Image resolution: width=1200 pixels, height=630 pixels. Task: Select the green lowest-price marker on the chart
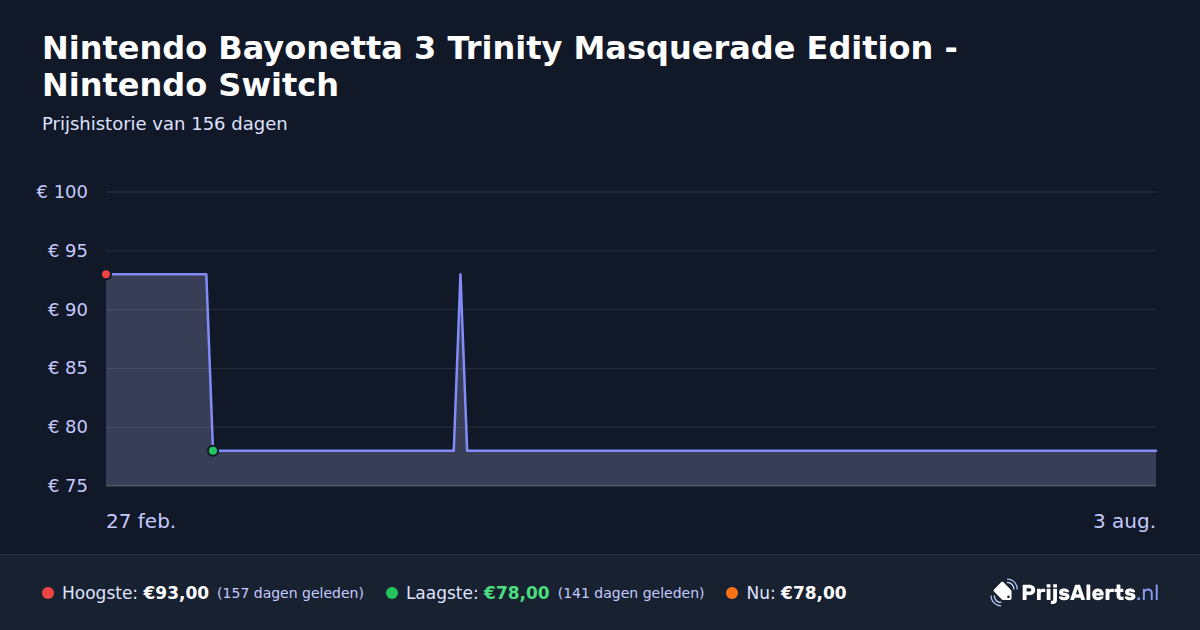pos(213,451)
